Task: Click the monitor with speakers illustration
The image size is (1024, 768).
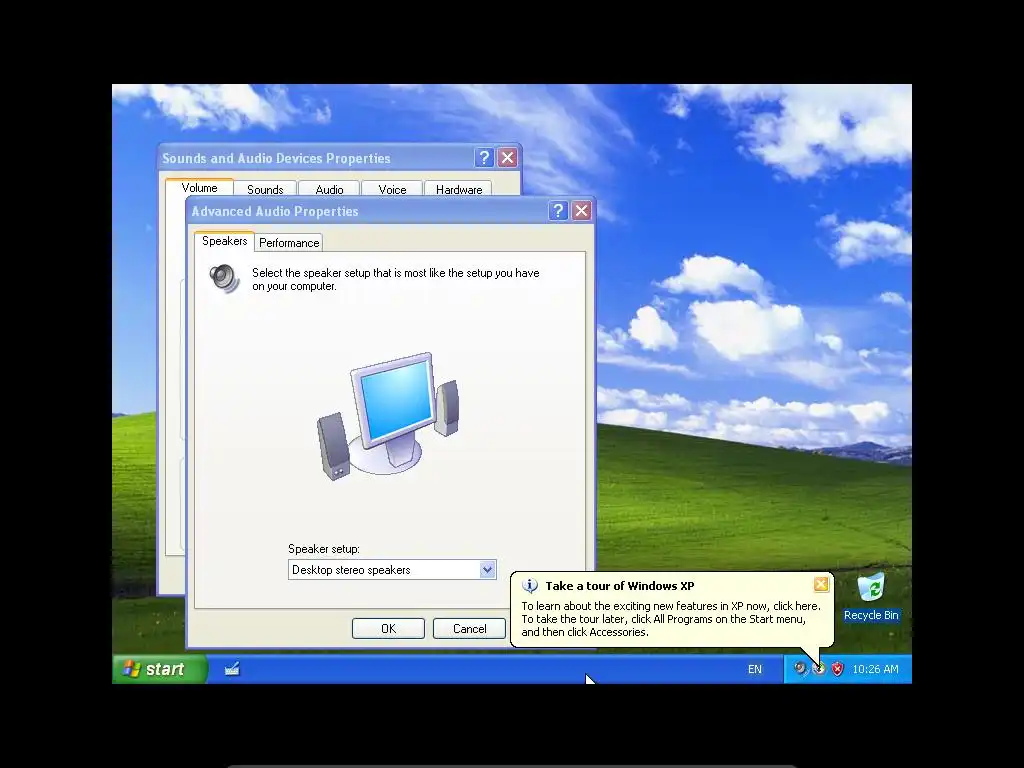Action: point(388,416)
